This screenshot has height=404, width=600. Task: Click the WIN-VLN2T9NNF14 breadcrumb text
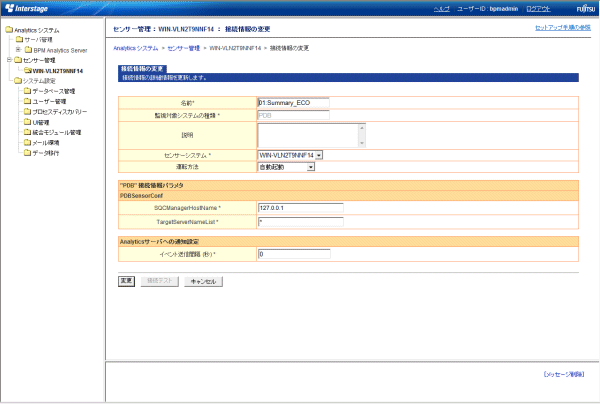235,48
